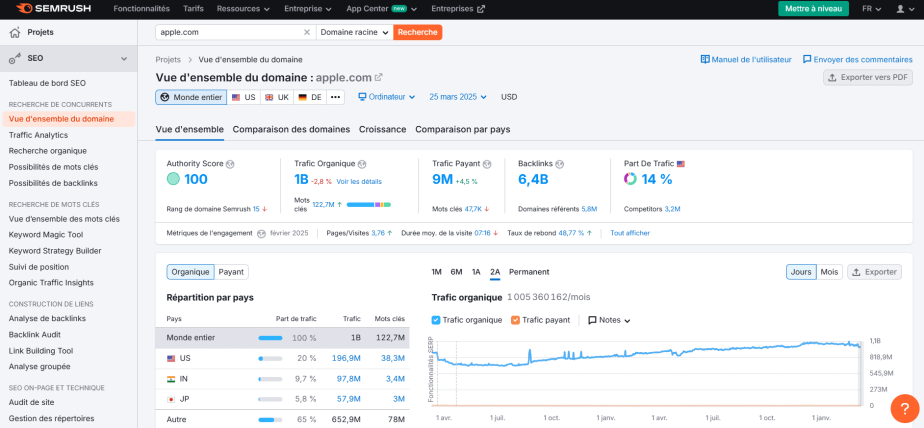Click the Notes speech bubble icon

(592, 320)
